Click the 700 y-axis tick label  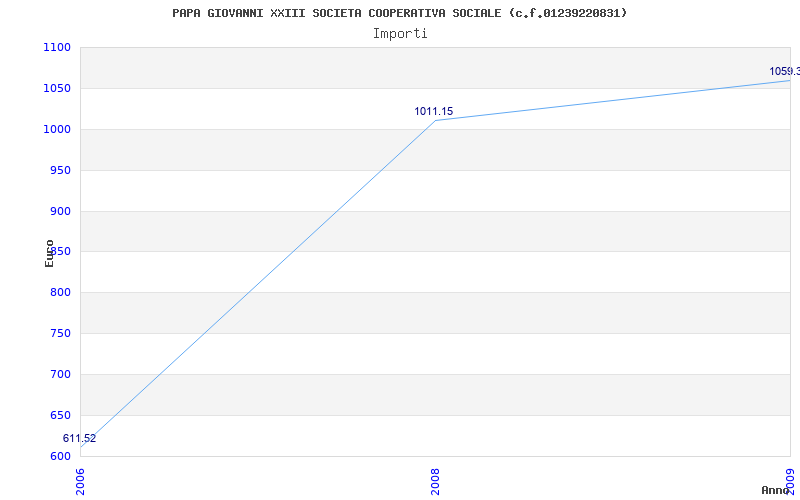pos(60,374)
